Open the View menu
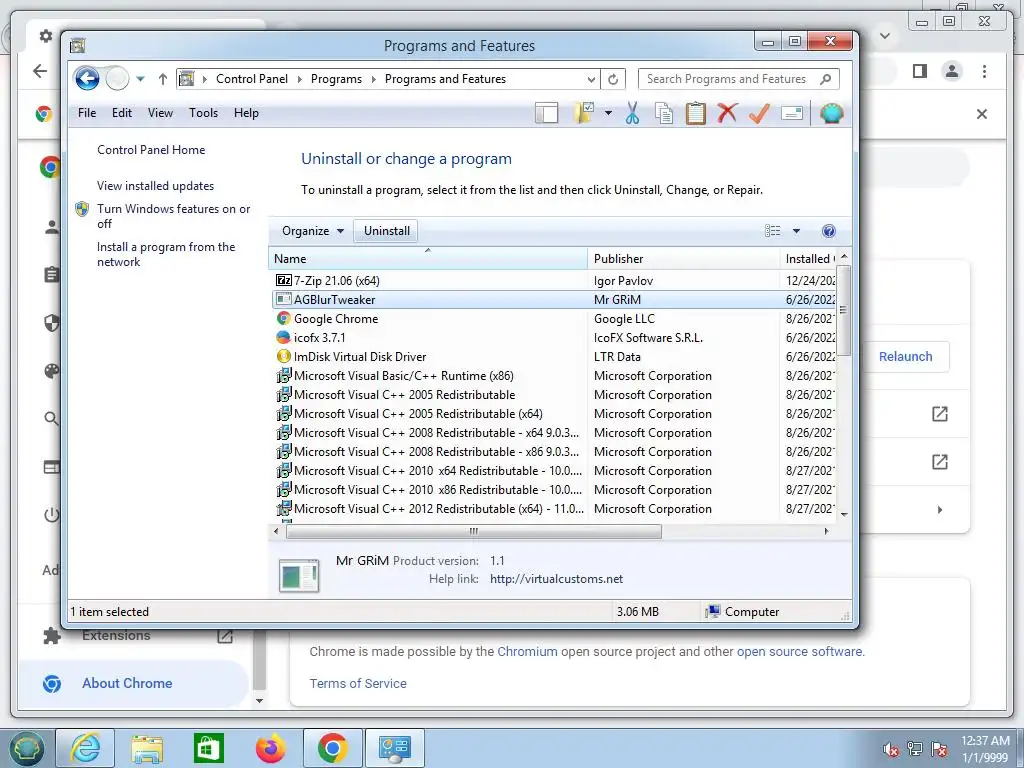The image size is (1024, 768). [x=160, y=113]
